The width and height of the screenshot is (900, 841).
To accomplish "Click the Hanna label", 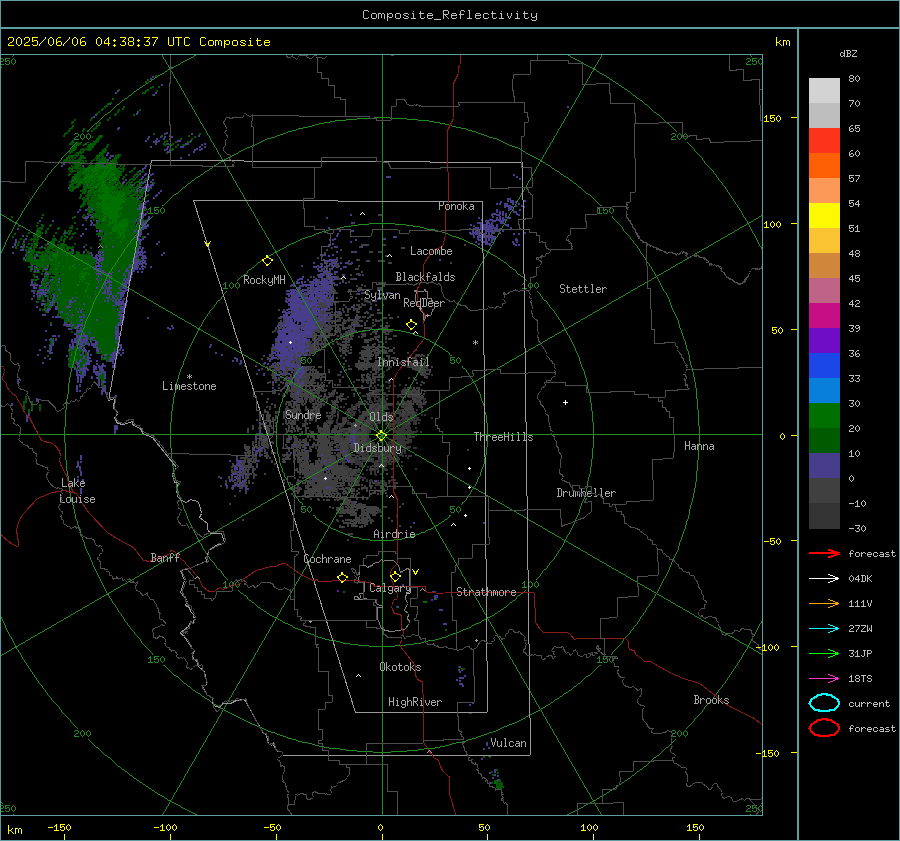I will click(x=699, y=446).
